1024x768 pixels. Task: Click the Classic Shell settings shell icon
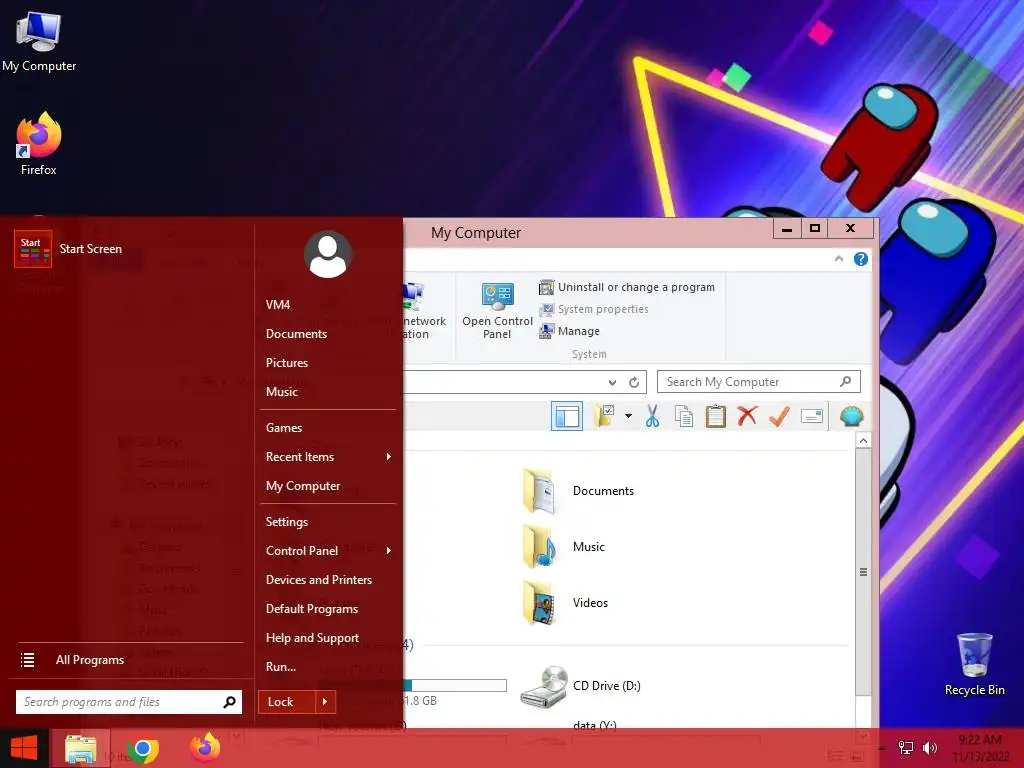[852, 416]
